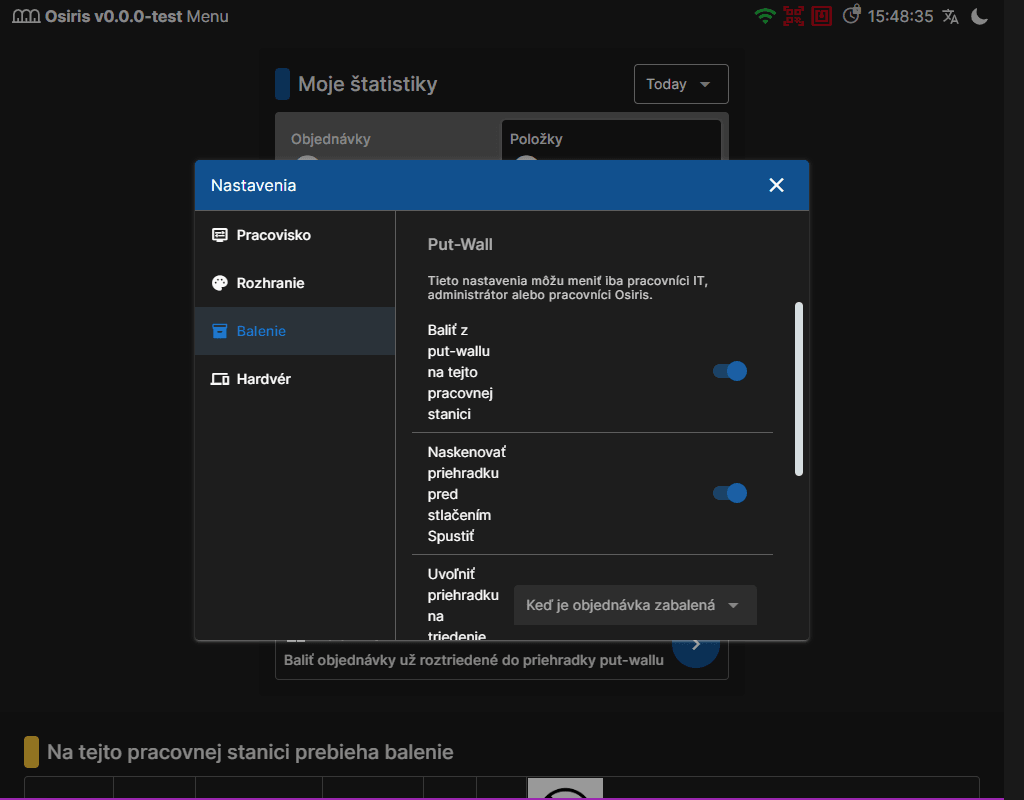Open the language translation icon

[x=950, y=16]
